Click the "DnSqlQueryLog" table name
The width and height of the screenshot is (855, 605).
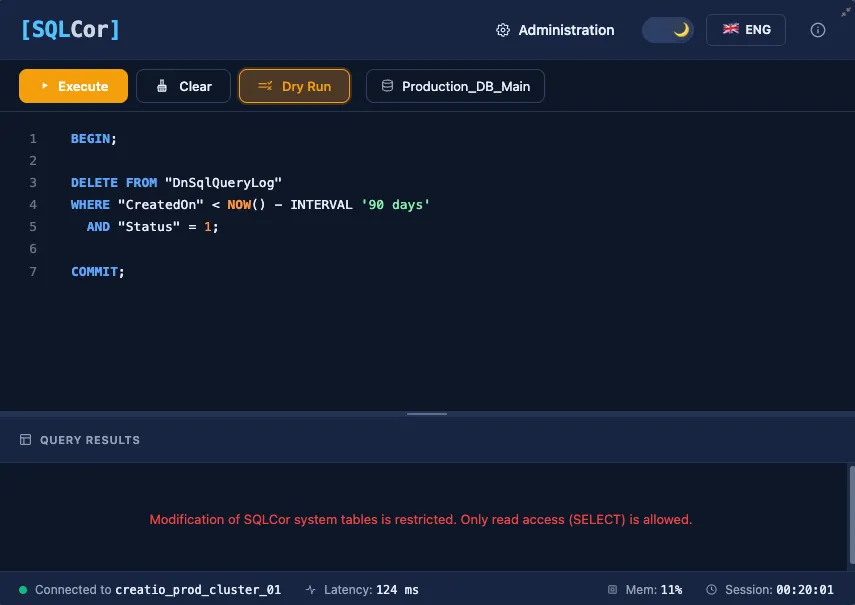point(223,183)
